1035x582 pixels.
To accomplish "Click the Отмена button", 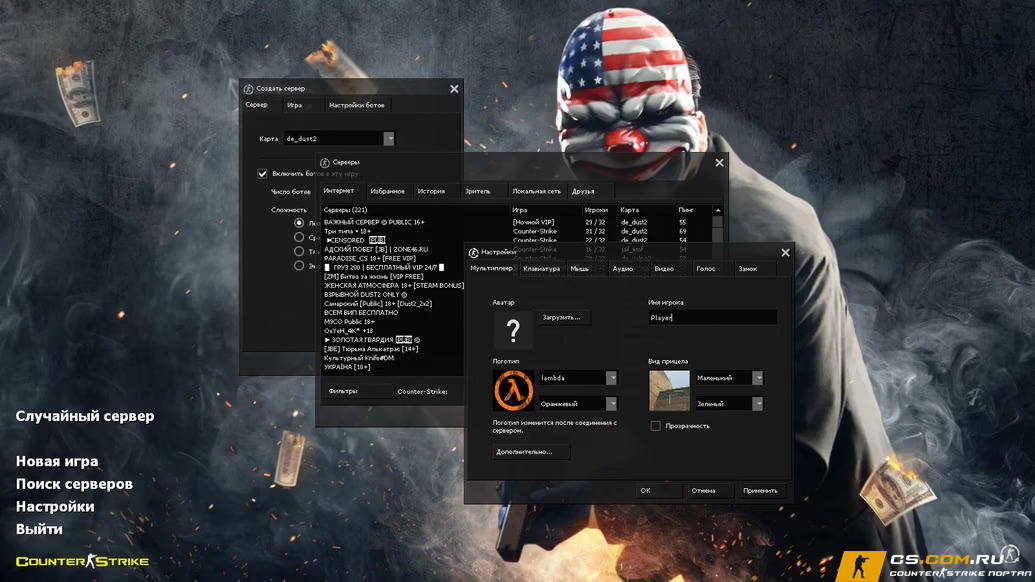I will click(708, 490).
